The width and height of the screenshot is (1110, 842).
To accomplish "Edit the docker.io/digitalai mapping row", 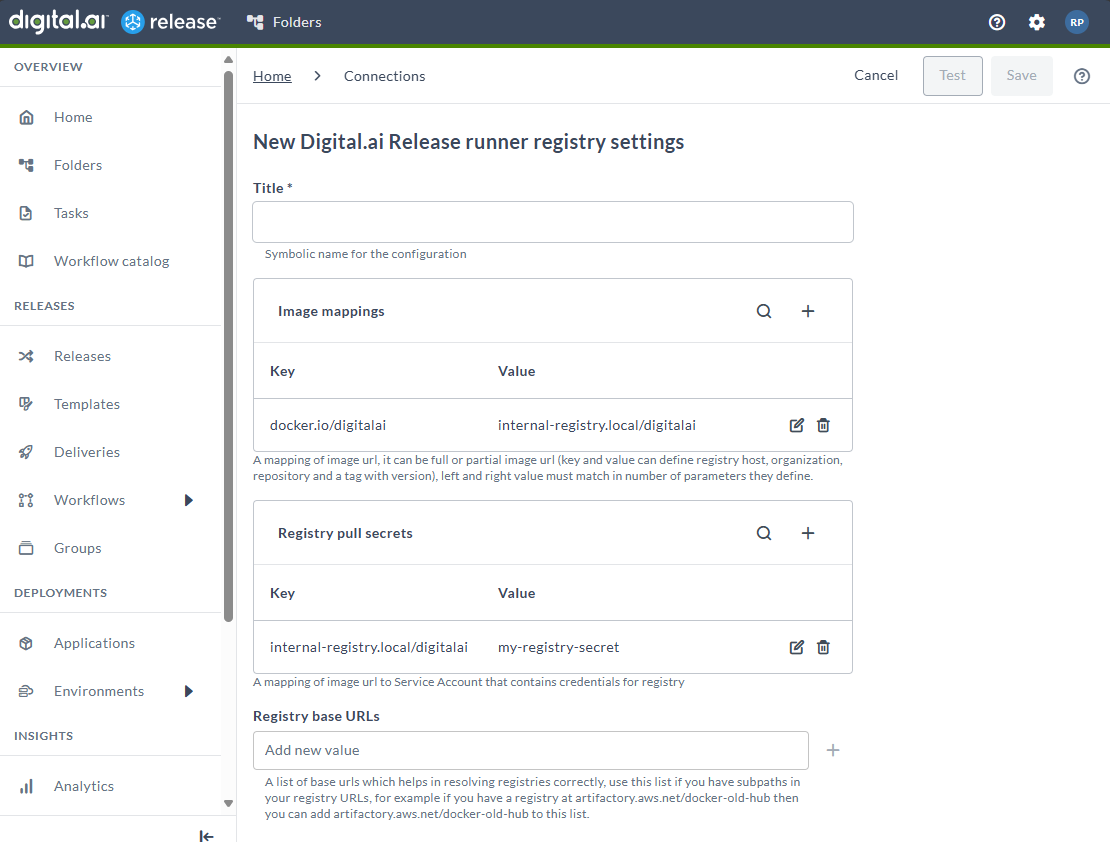I will pyautogui.click(x=797, y=425).
